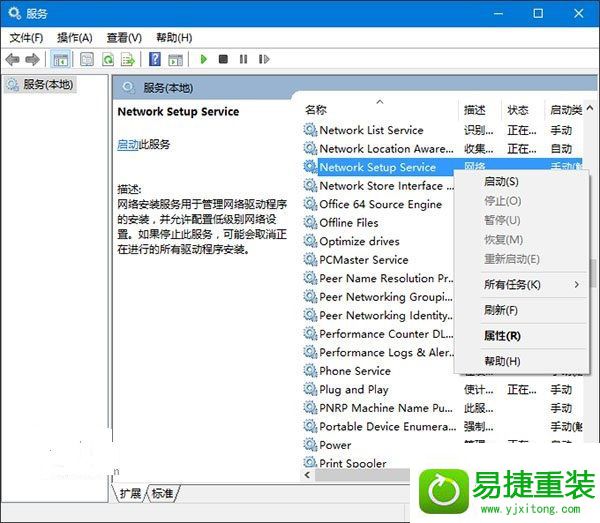
Task: Toggle the show/hide console tree icon
Action: [x=60, y=60]
